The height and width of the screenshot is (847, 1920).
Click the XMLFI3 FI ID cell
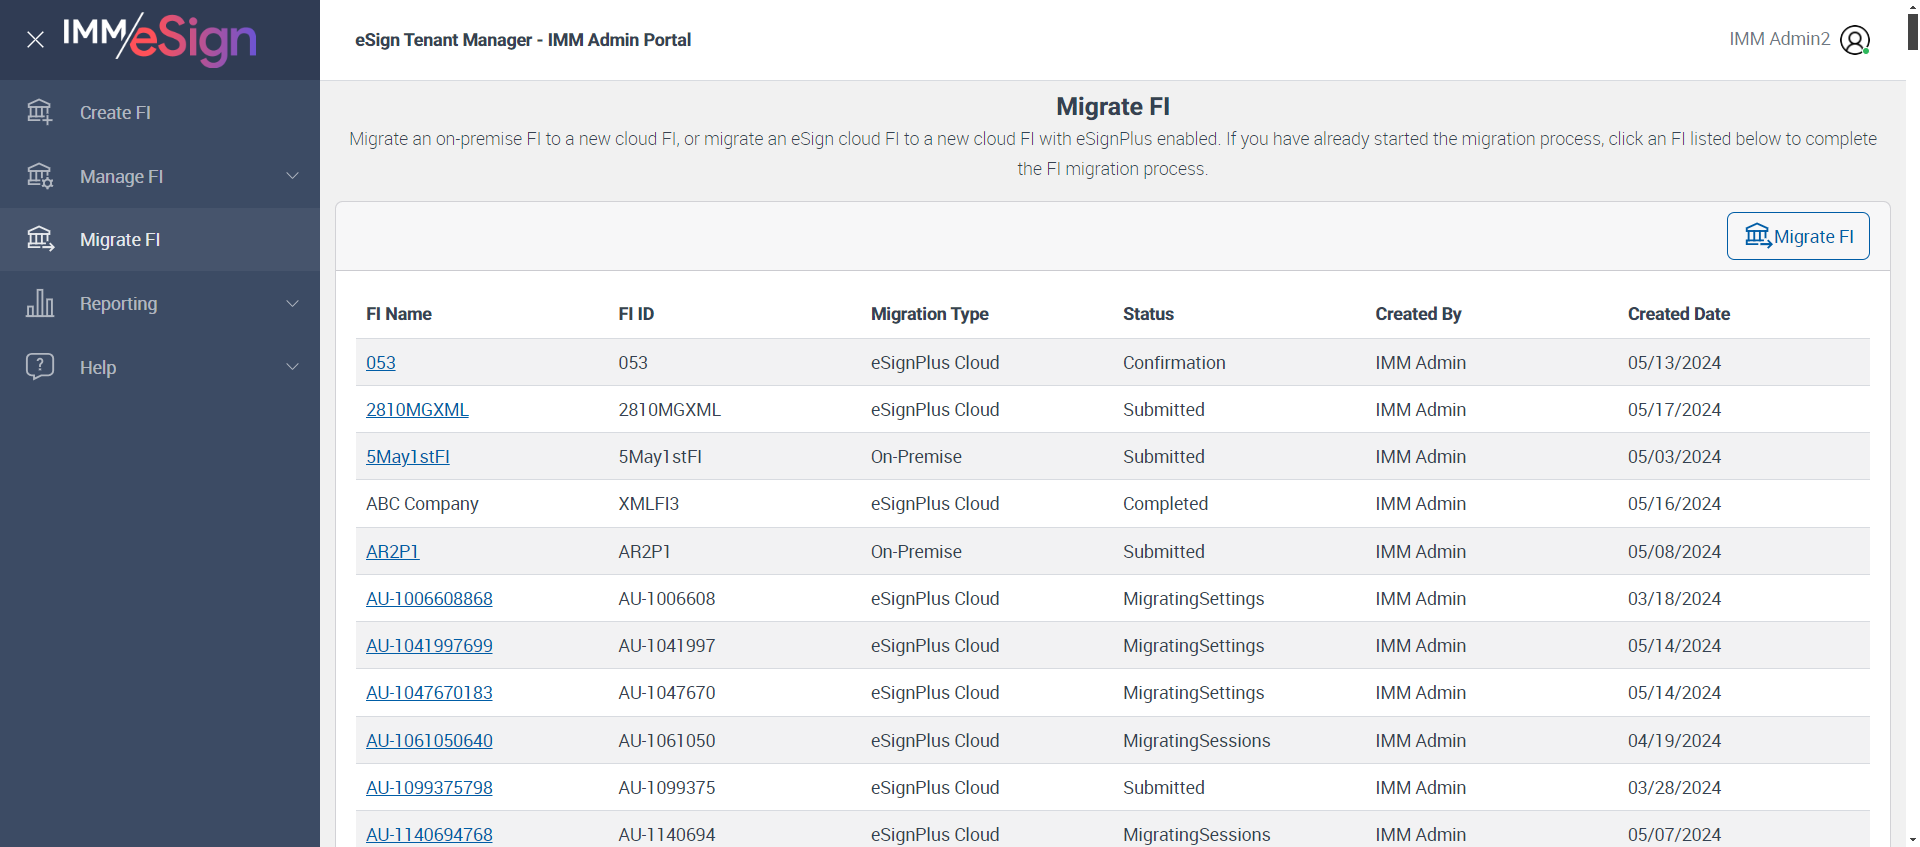(x=649, y=504)
